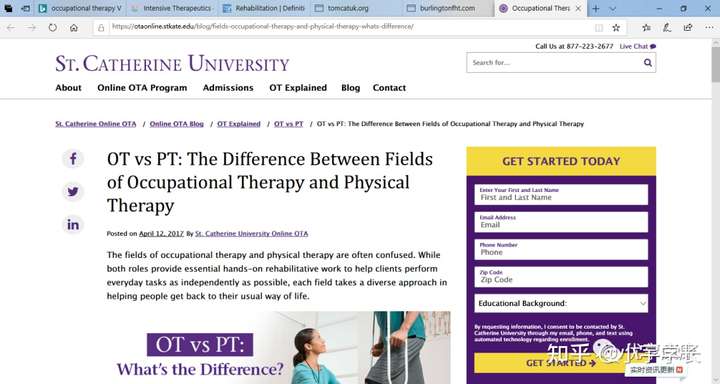Refresh the page
The image size is (720, 384).
pyautogui.click(x=53, y=28)
